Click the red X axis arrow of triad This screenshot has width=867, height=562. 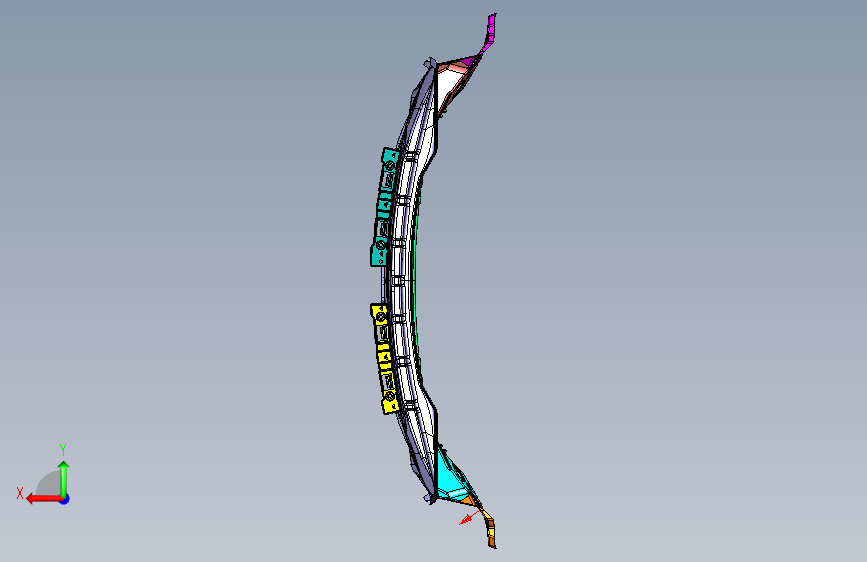pyautogui.click(x=44, y=499)
